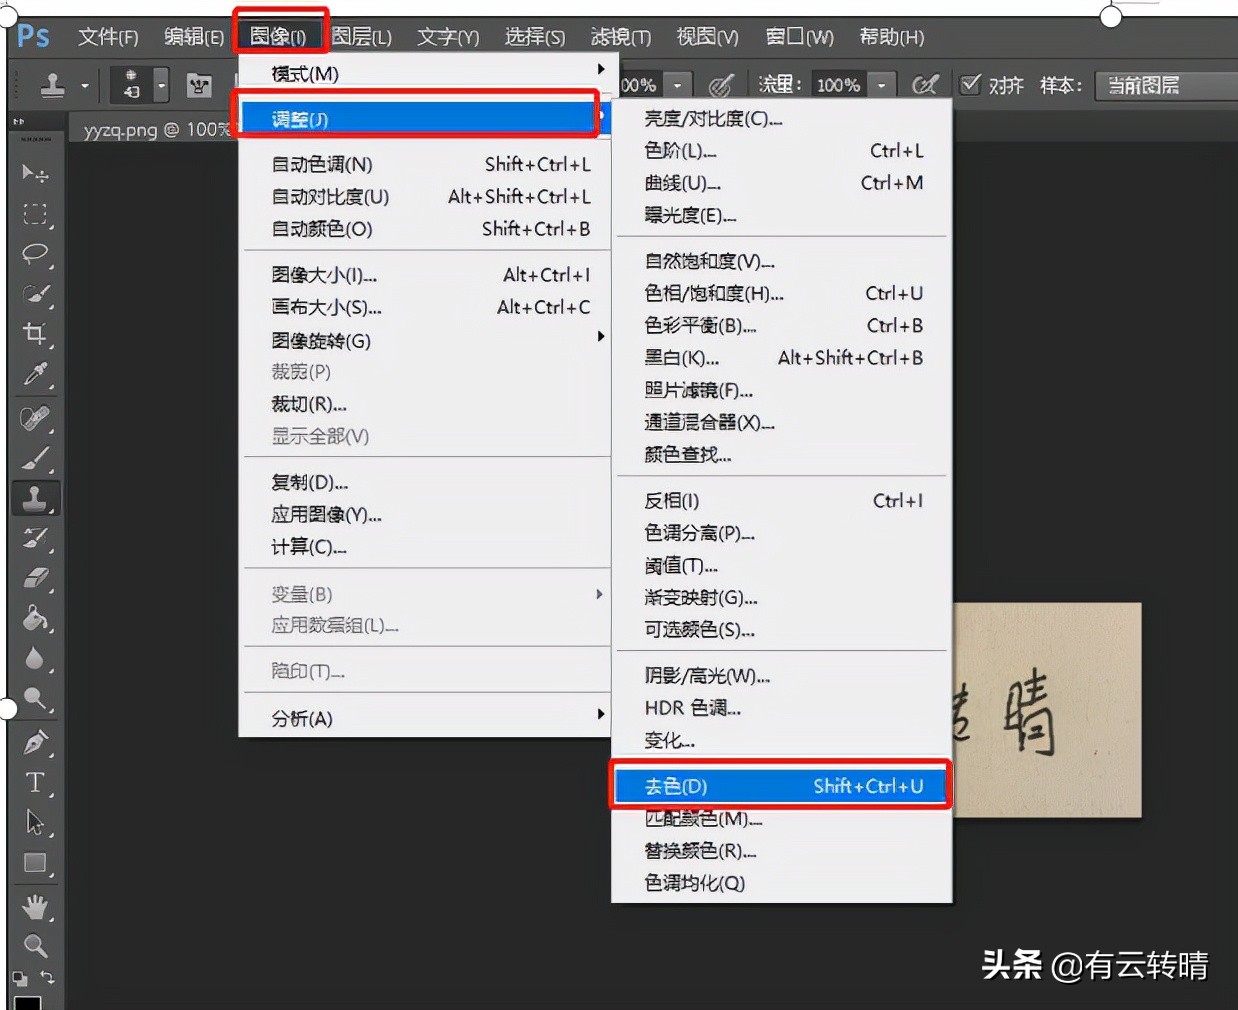Viewport: 1238px width, 1010px height.
Task: Select the horizontal Type tool
Action: tap(35, 783)
